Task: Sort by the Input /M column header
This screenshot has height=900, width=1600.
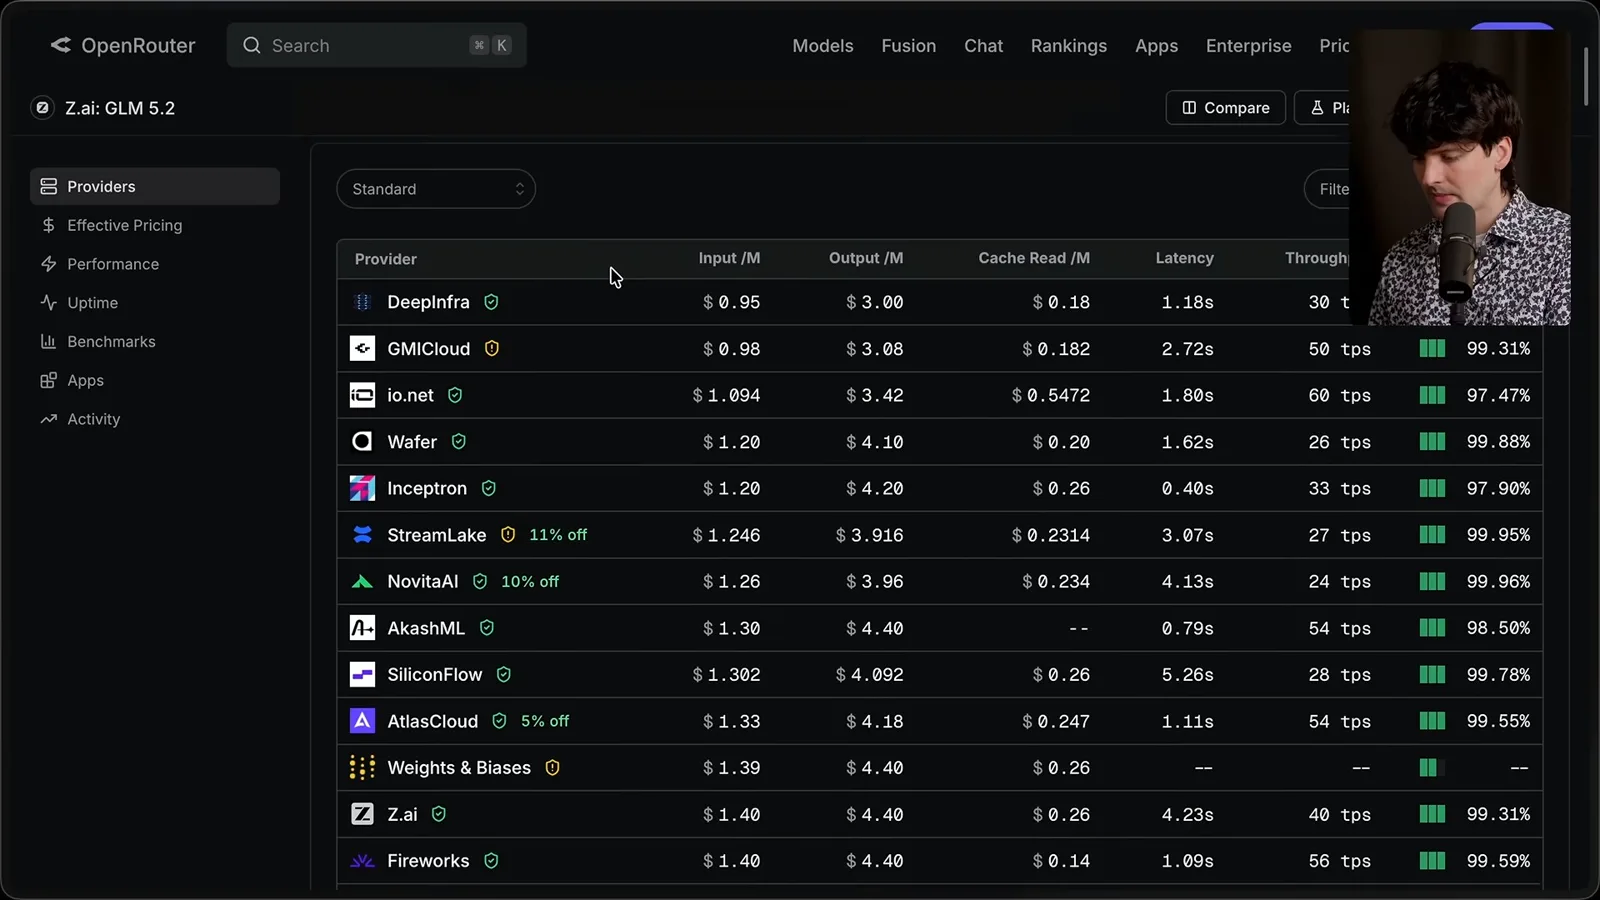Action: point(729,258)
